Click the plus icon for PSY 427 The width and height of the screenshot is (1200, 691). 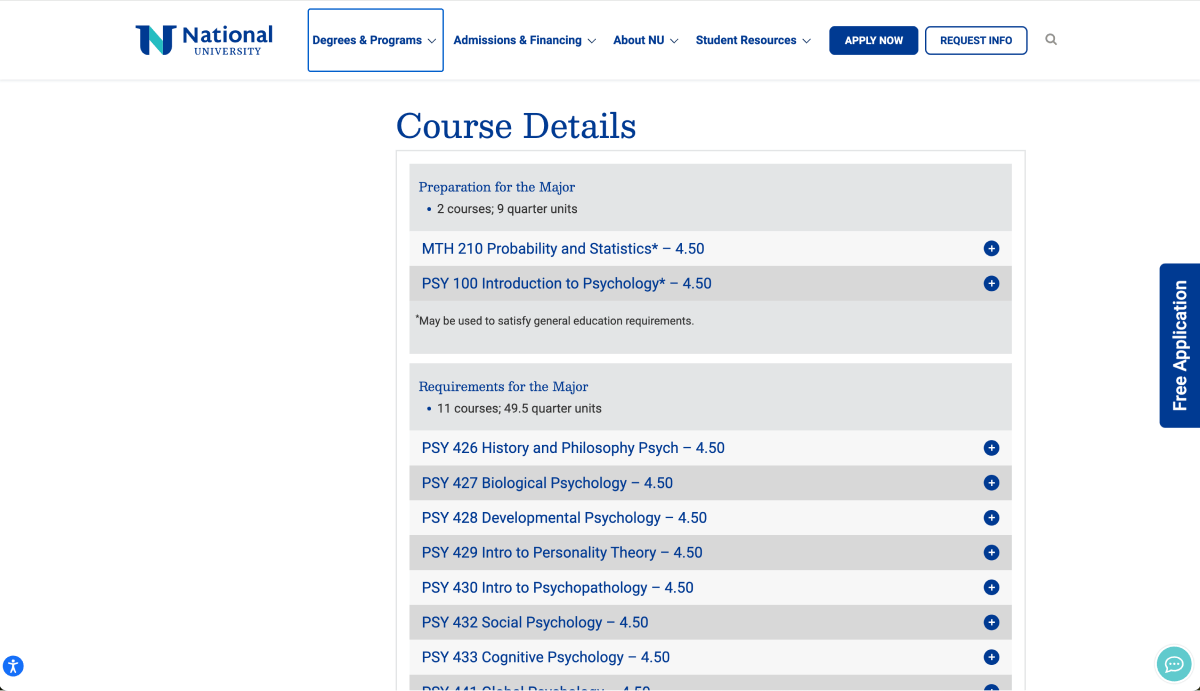991,482
